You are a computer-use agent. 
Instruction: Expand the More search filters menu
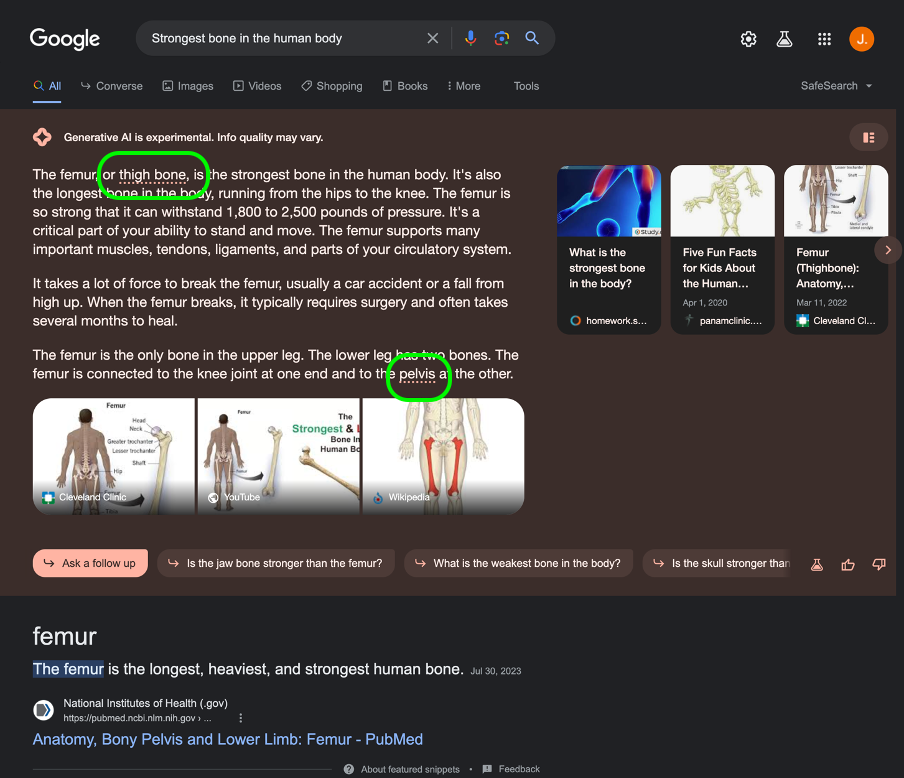464,86
